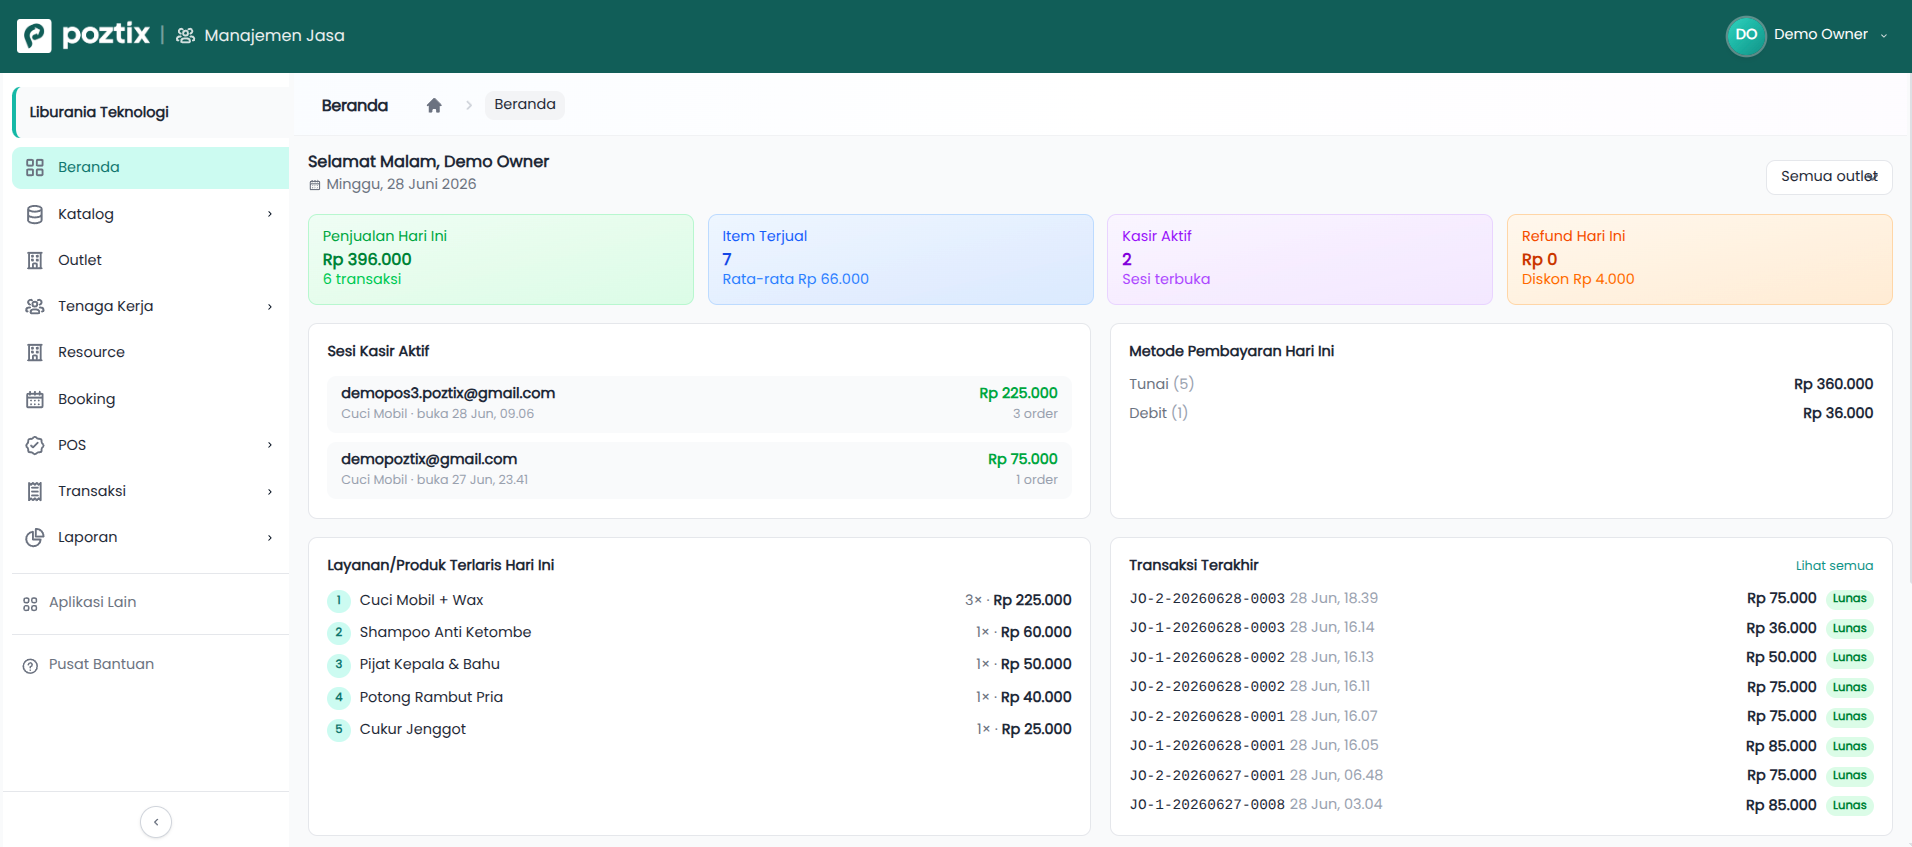The height and width of the screenshot is (847, 1912).
Task: Select the demopos3.poztix@gmail.com cashier session
Action: point(699,403)
